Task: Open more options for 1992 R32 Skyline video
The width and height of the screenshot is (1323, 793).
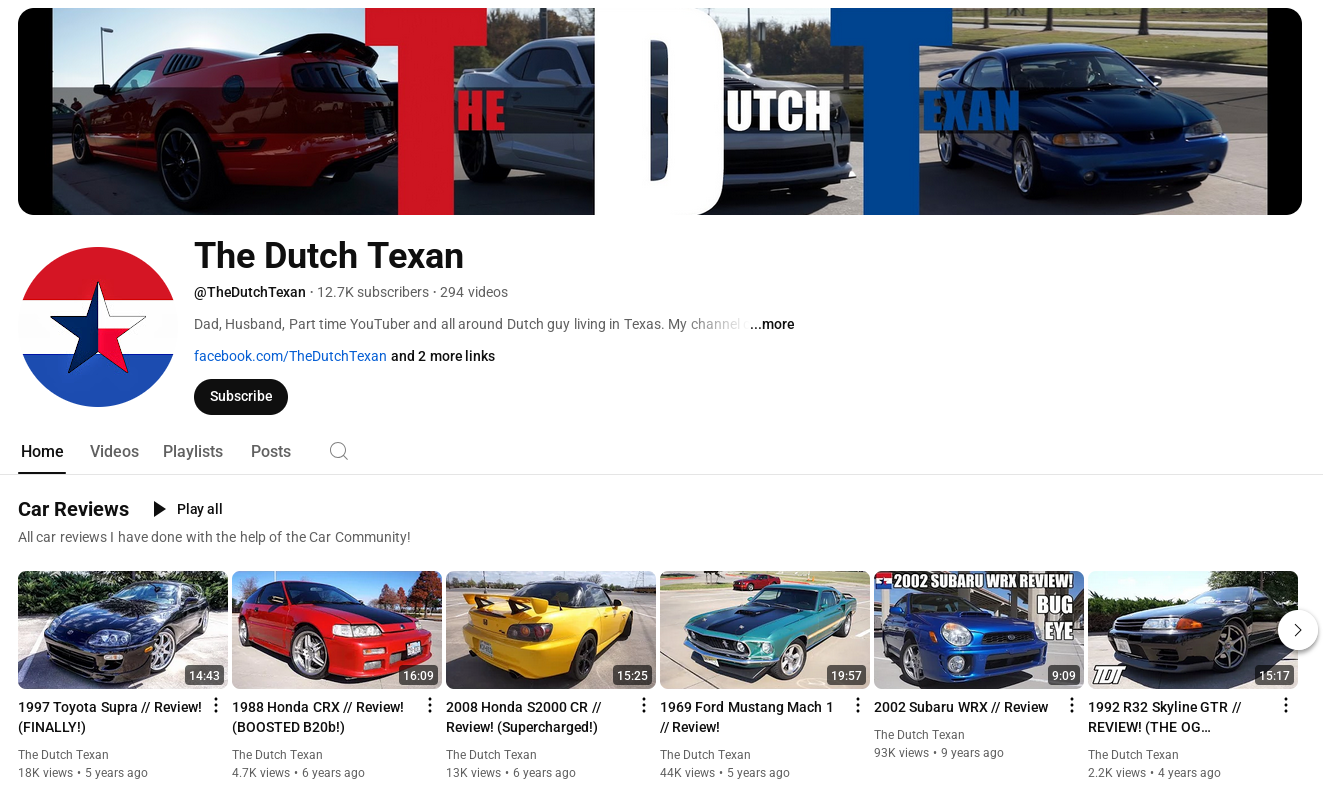Action: 1286,706
